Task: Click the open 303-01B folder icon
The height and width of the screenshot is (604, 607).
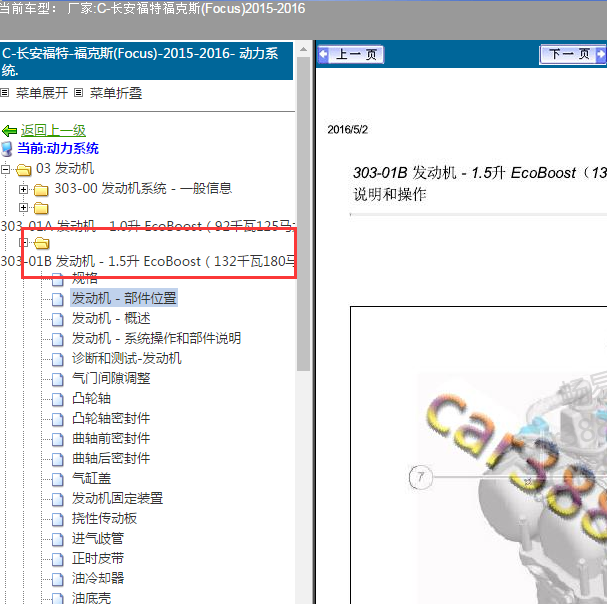Action: (x=41, y=243)
